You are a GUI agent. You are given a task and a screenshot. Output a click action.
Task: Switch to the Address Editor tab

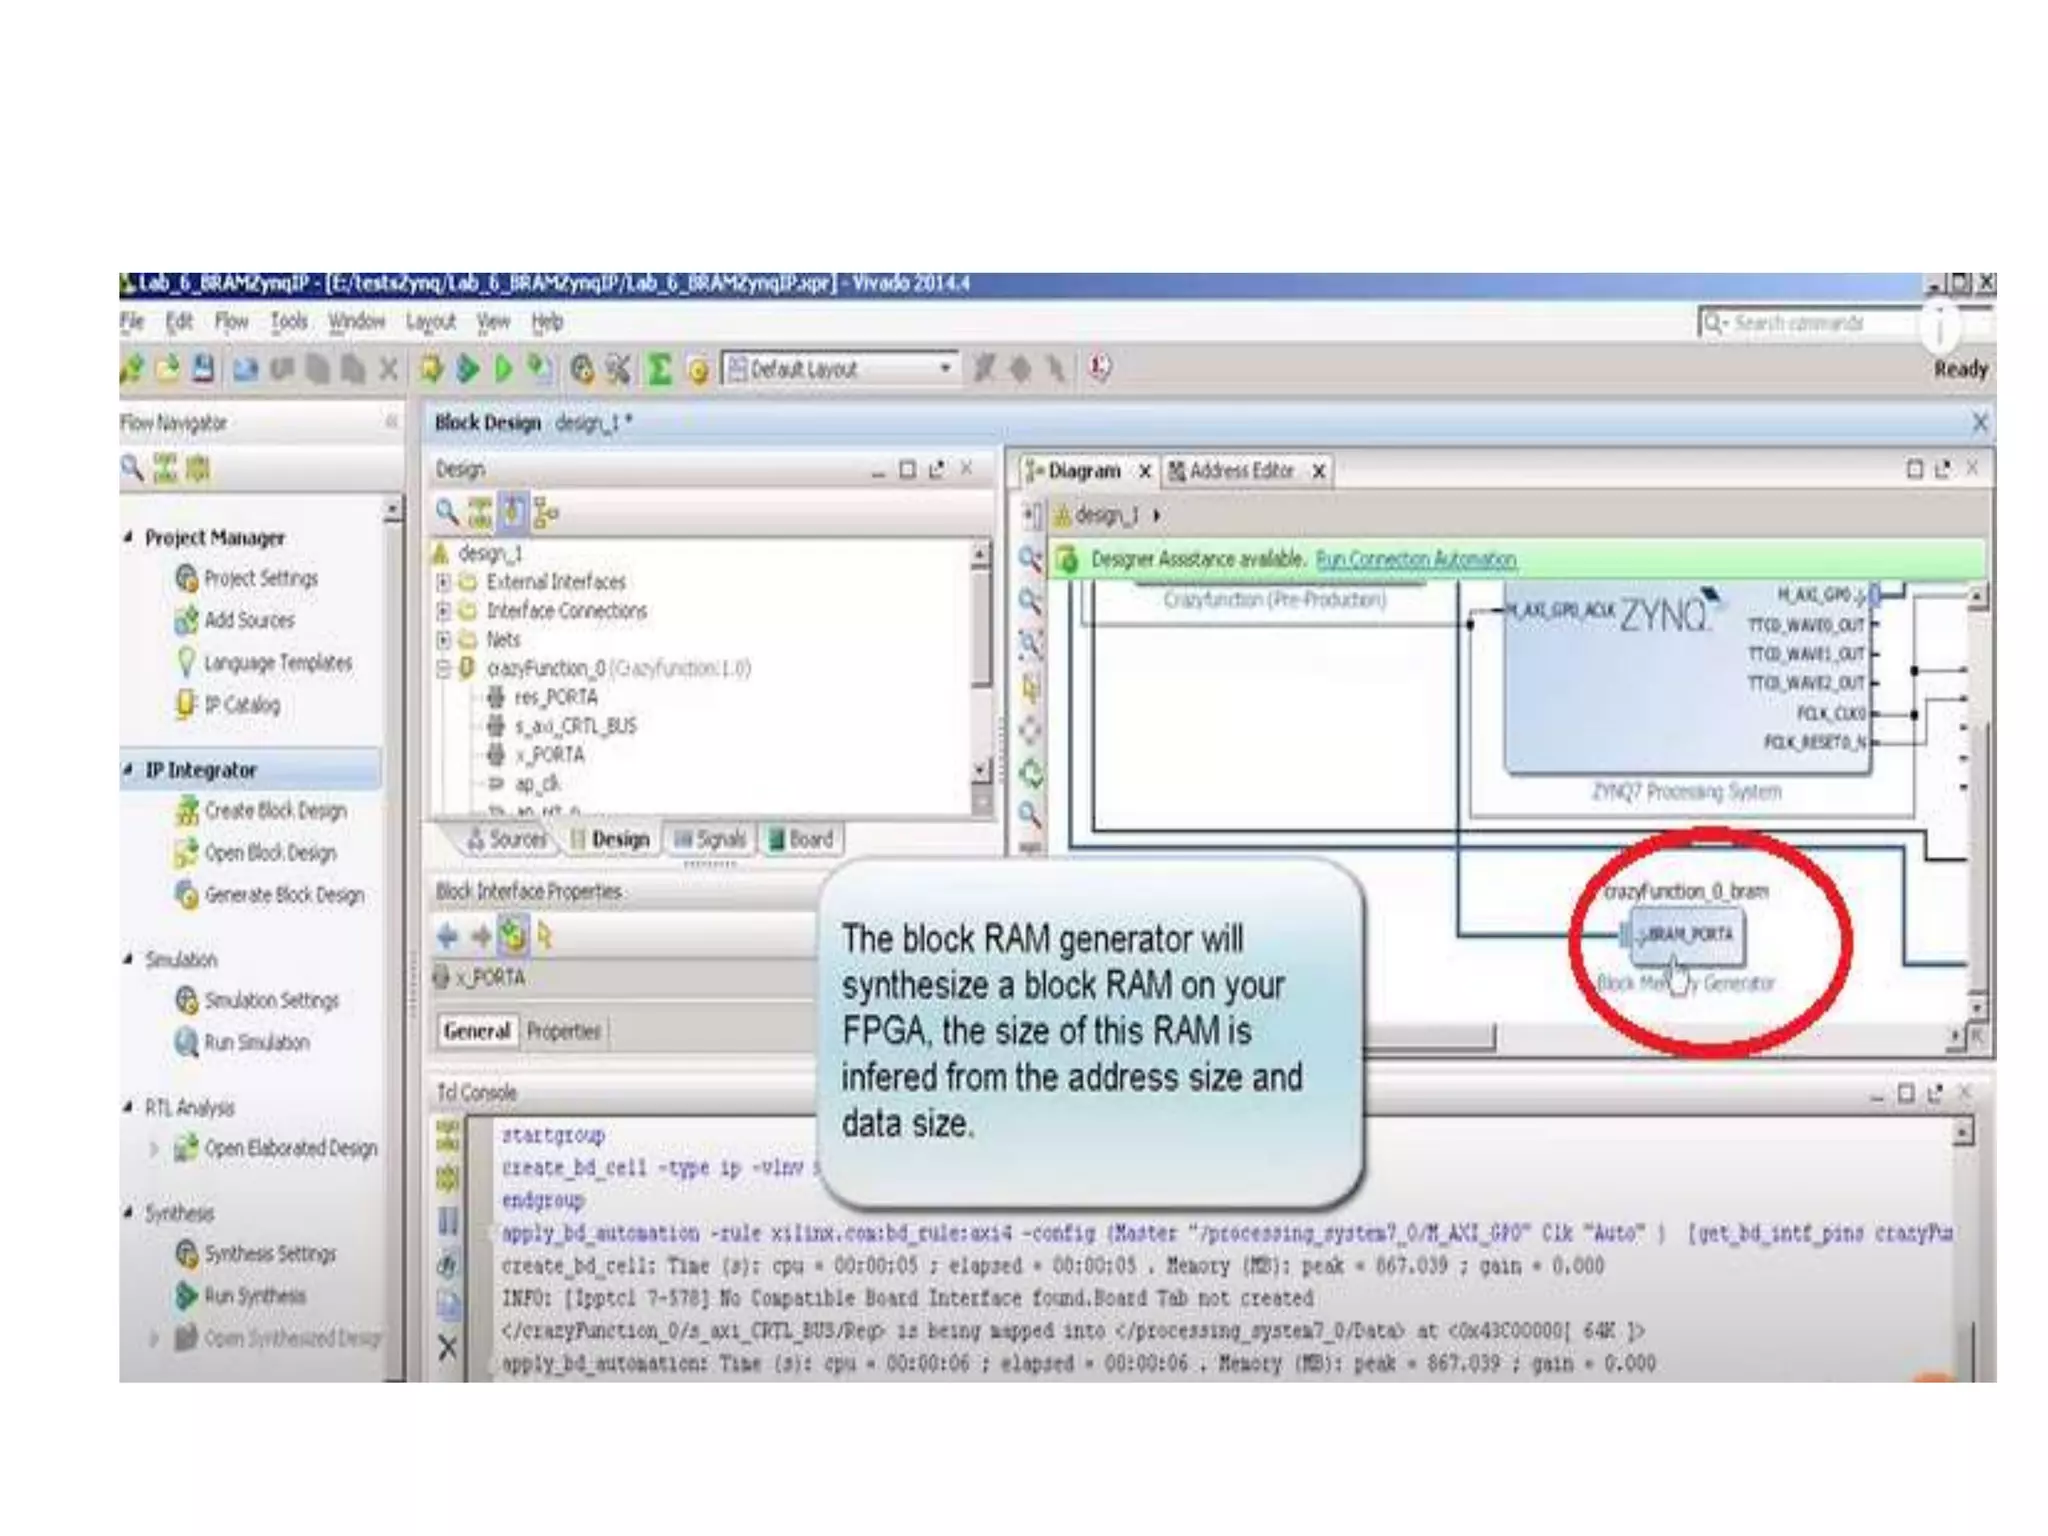click(x=1240, y=471)
